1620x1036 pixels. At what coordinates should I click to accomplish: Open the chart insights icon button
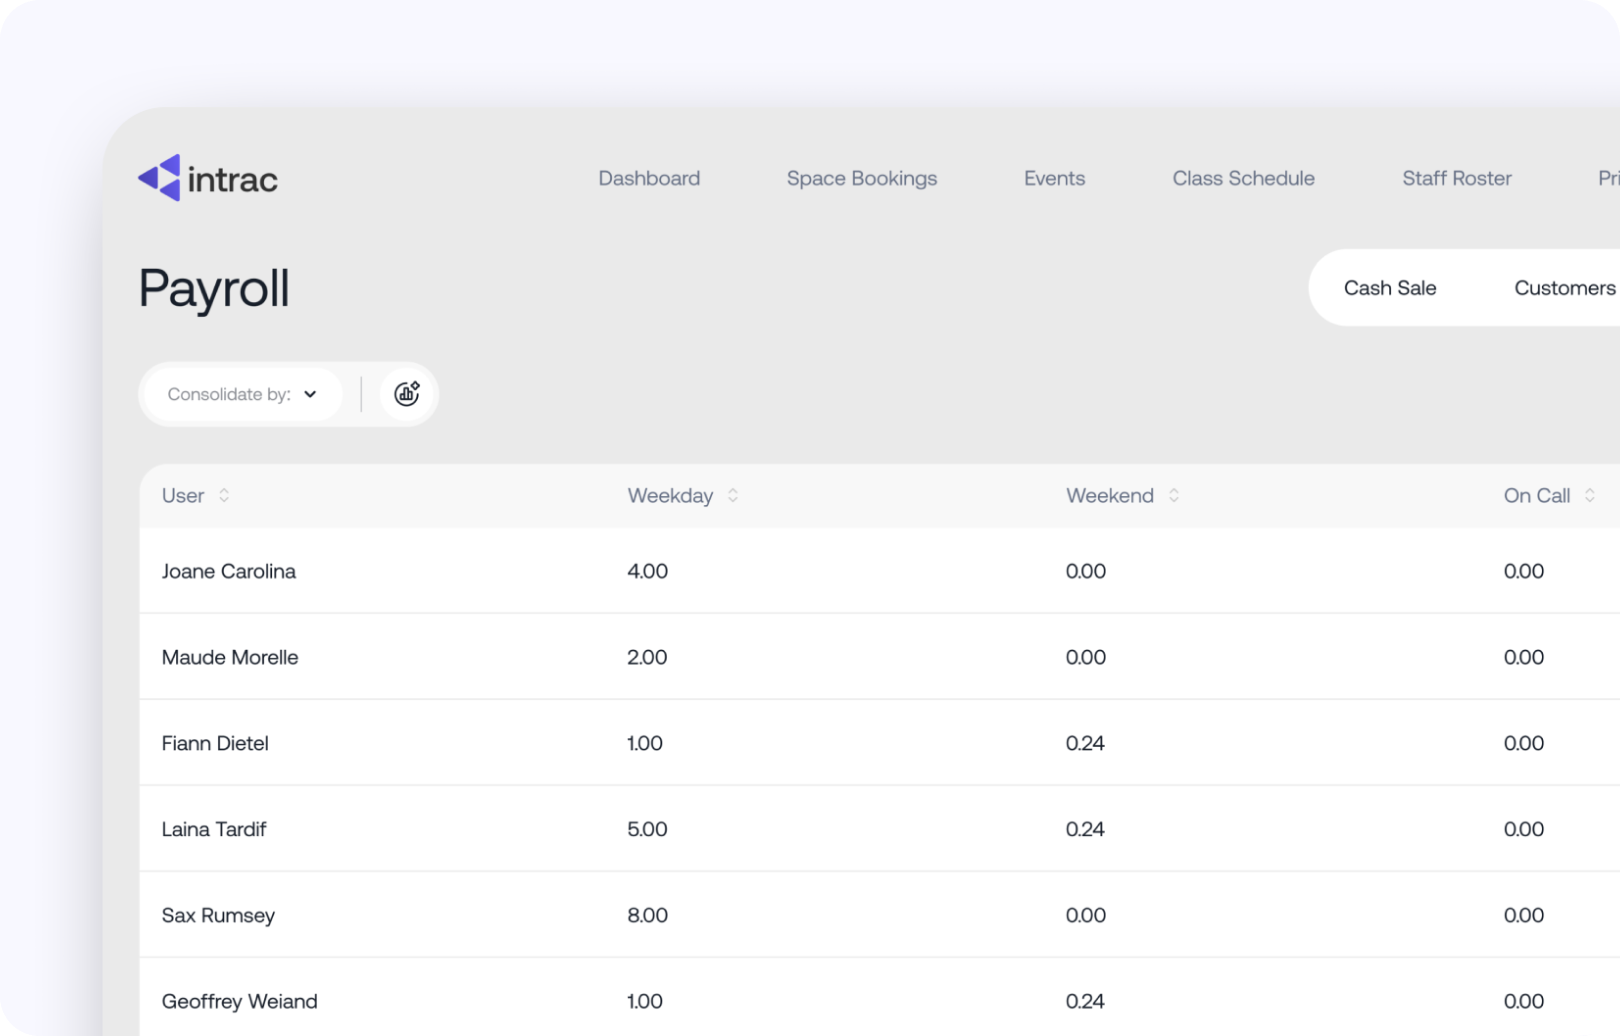tap(407, 394)
